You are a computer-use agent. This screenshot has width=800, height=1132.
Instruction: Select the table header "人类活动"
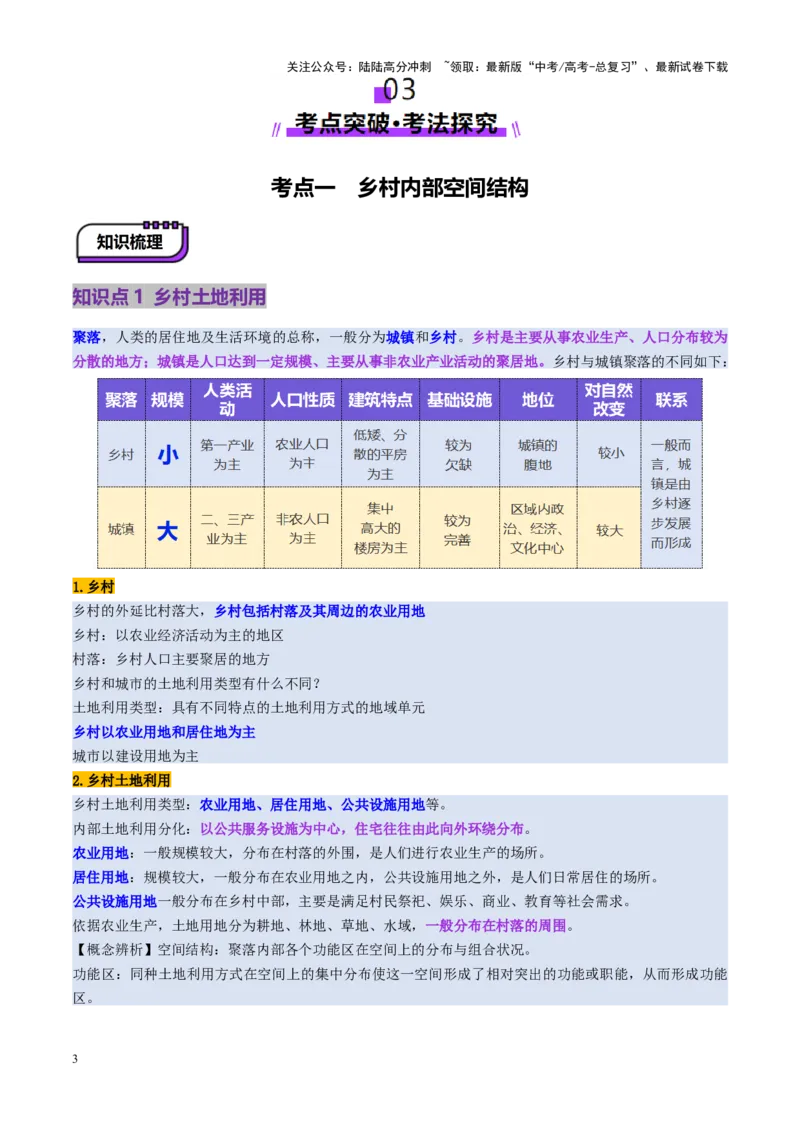pyautogui.click(x=227, y=399)
